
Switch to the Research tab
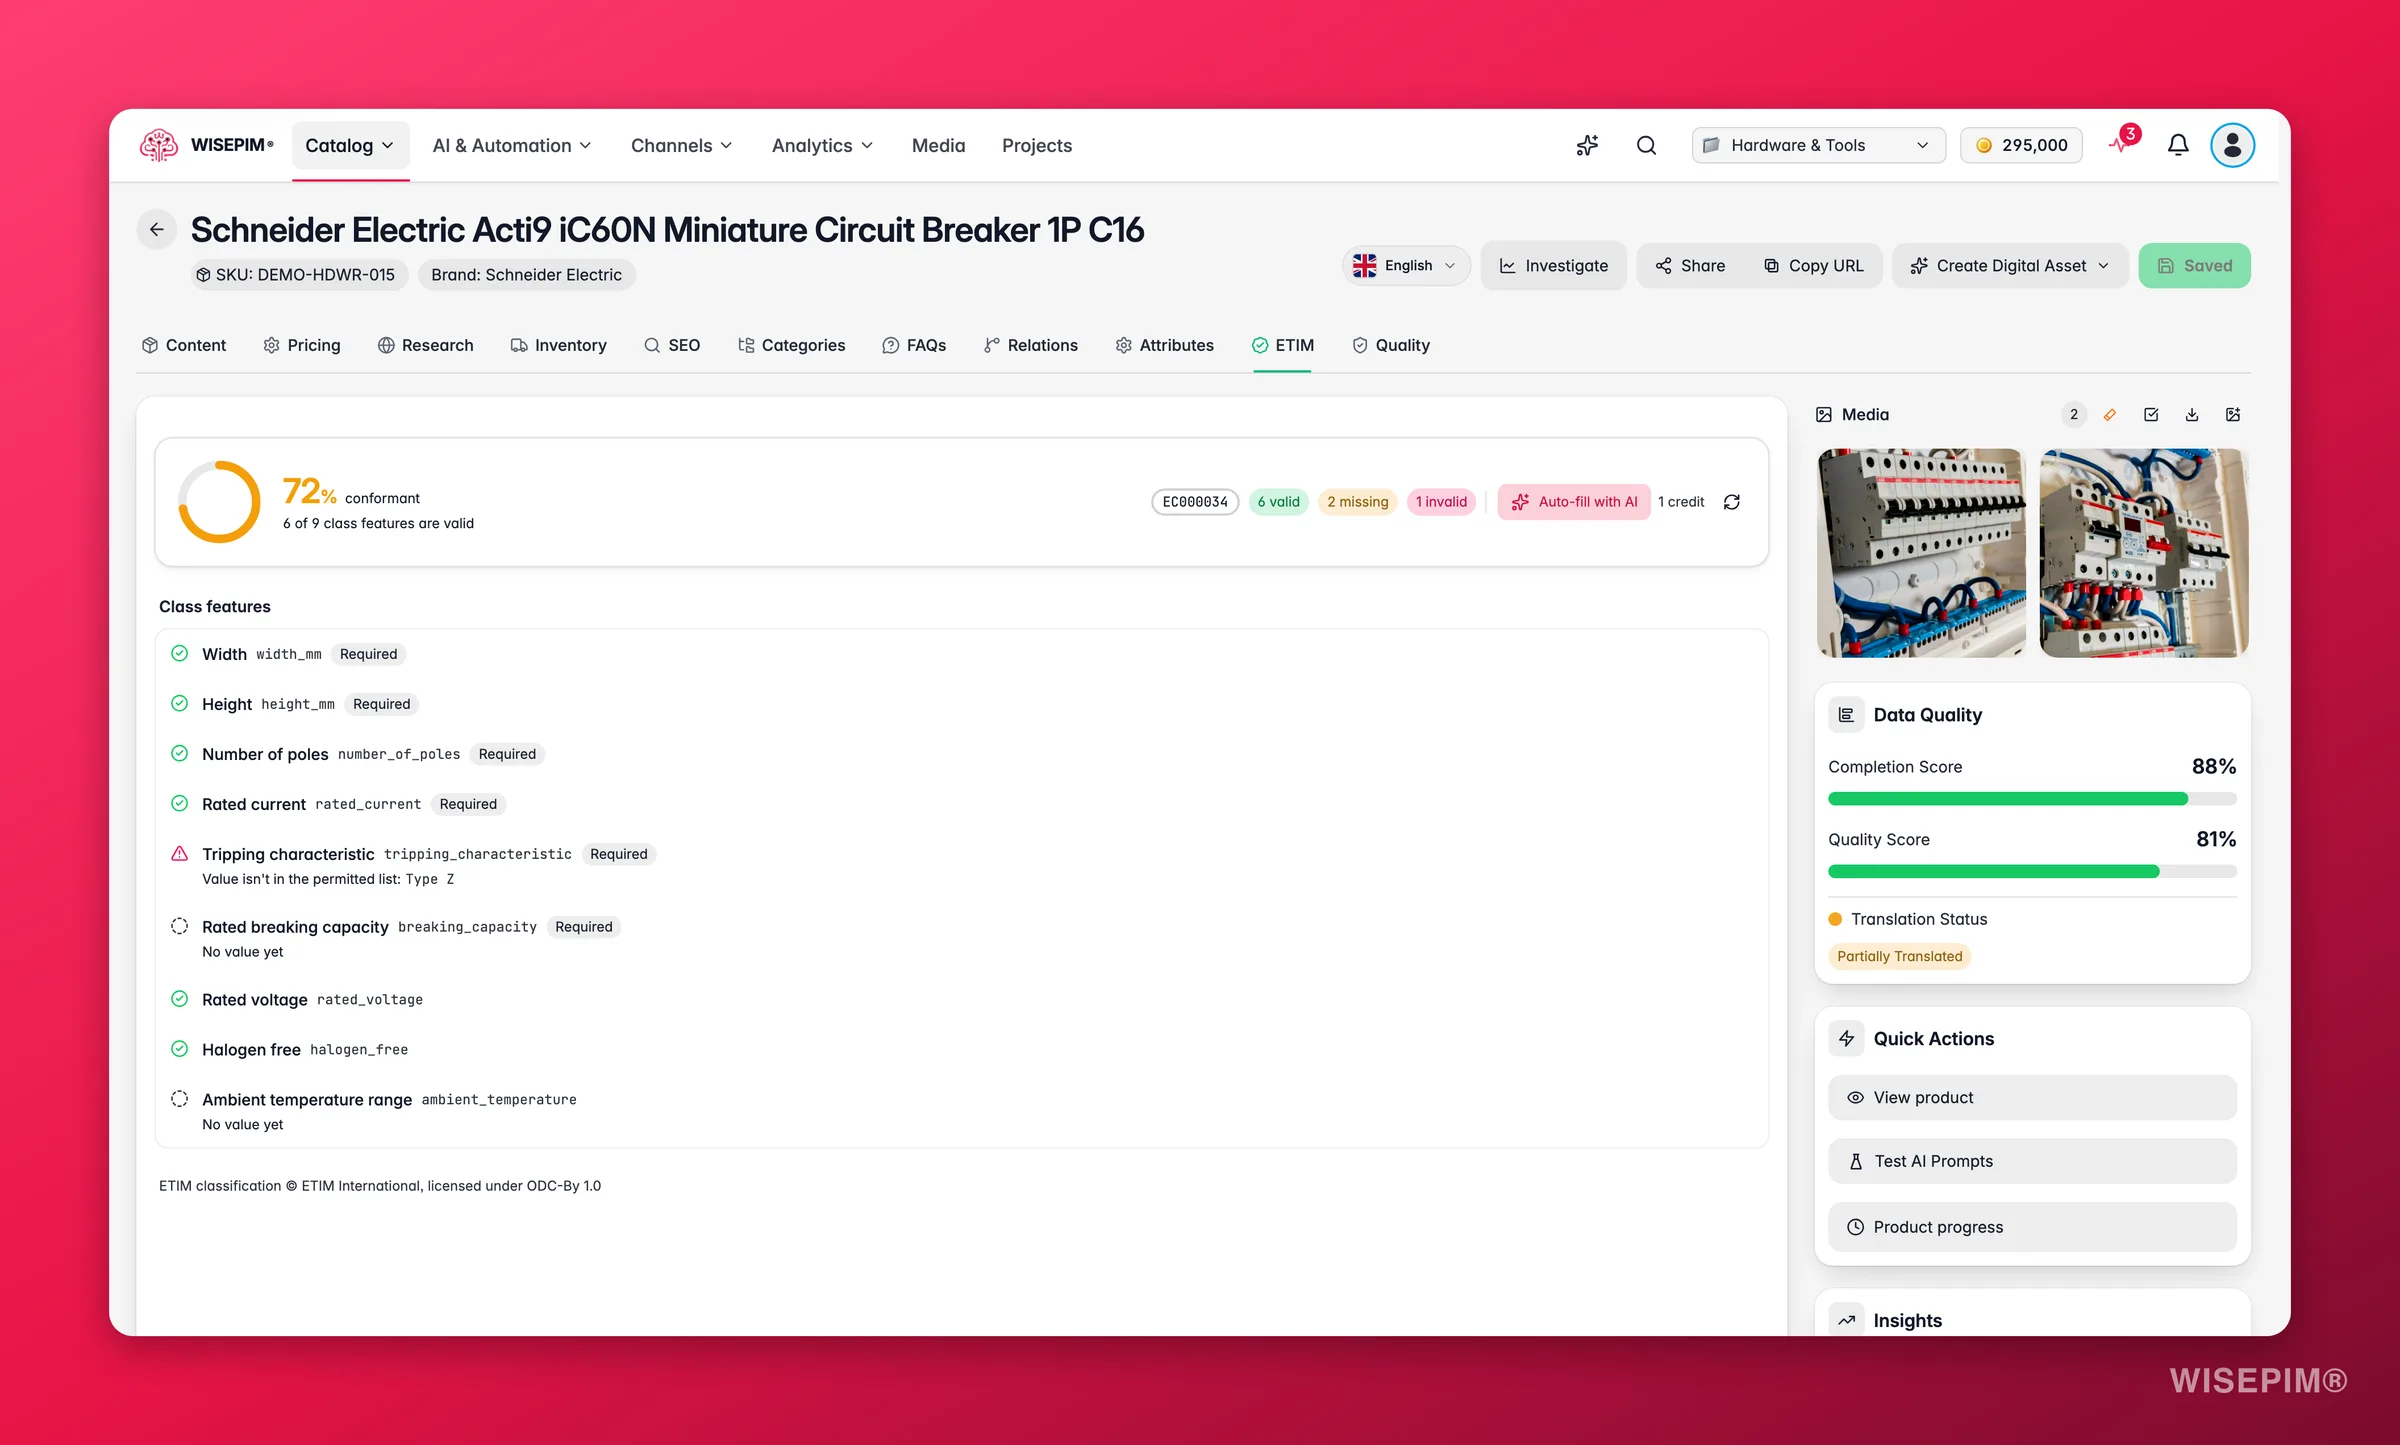[426, 345]
